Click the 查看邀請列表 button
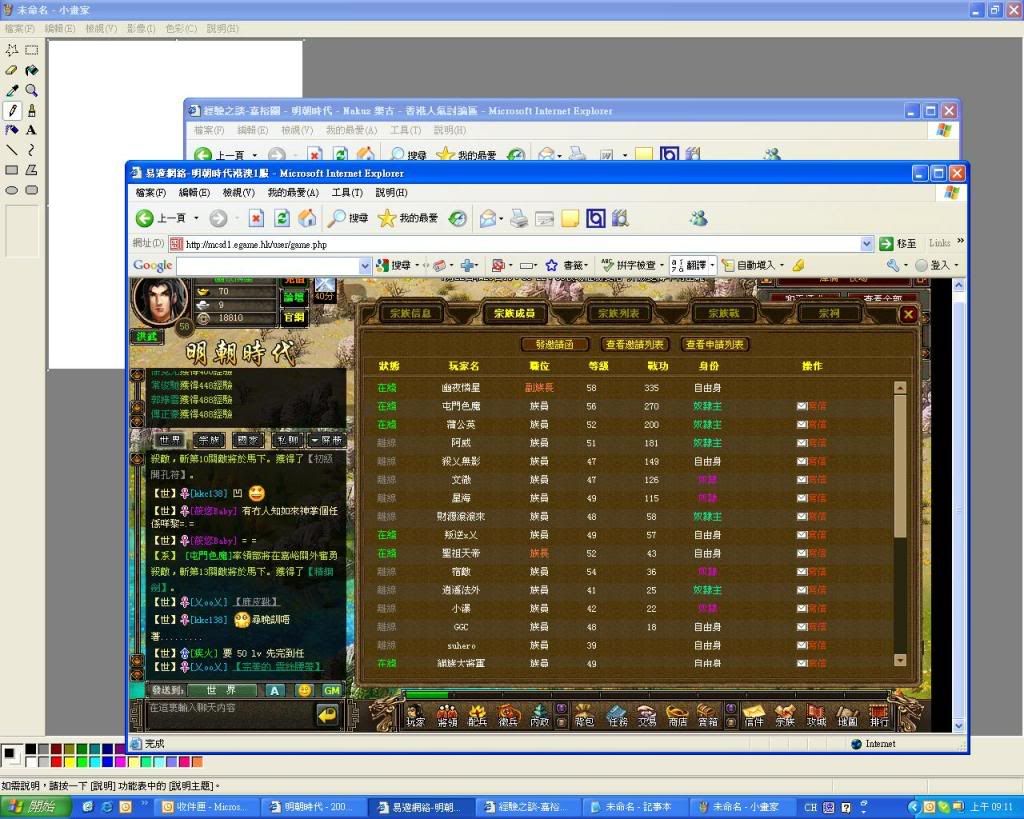This screenshot has width=1024, height=819. pos(634,344)
